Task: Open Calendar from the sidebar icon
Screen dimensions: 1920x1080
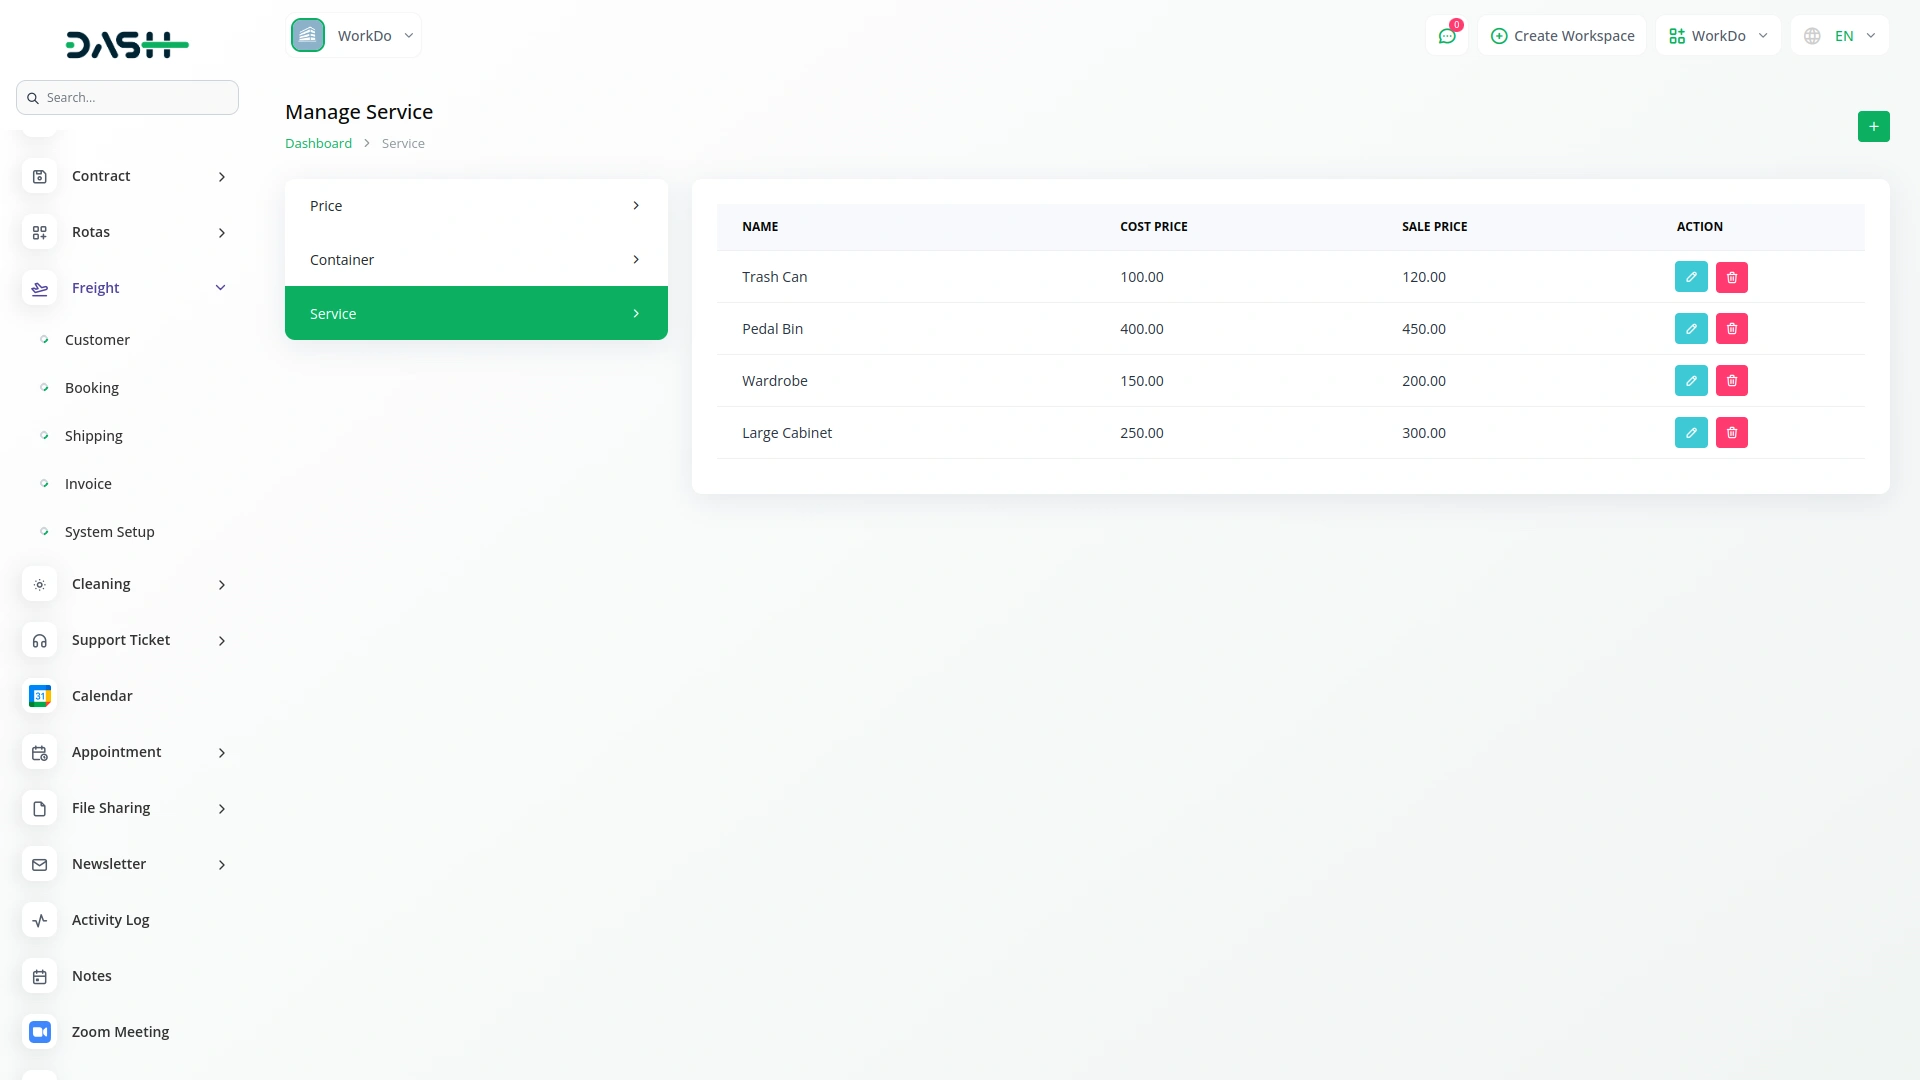Action: [x=39, y=696]
